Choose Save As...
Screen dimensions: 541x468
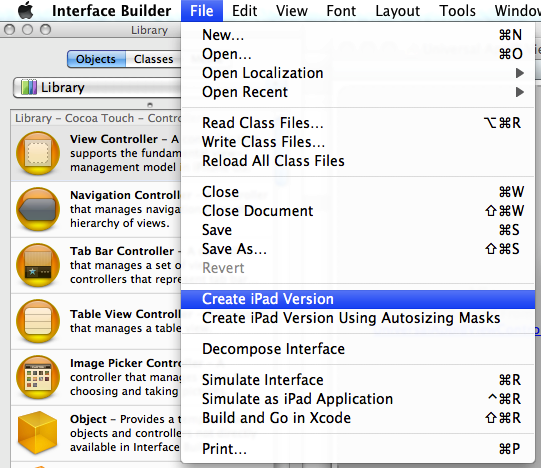point(358,249)
